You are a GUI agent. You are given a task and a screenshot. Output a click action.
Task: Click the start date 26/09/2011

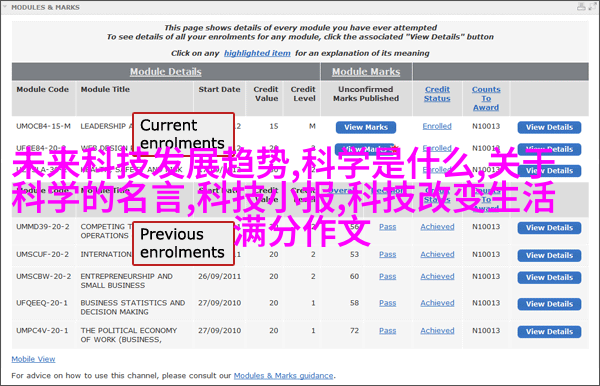click(x=219, y=276)
